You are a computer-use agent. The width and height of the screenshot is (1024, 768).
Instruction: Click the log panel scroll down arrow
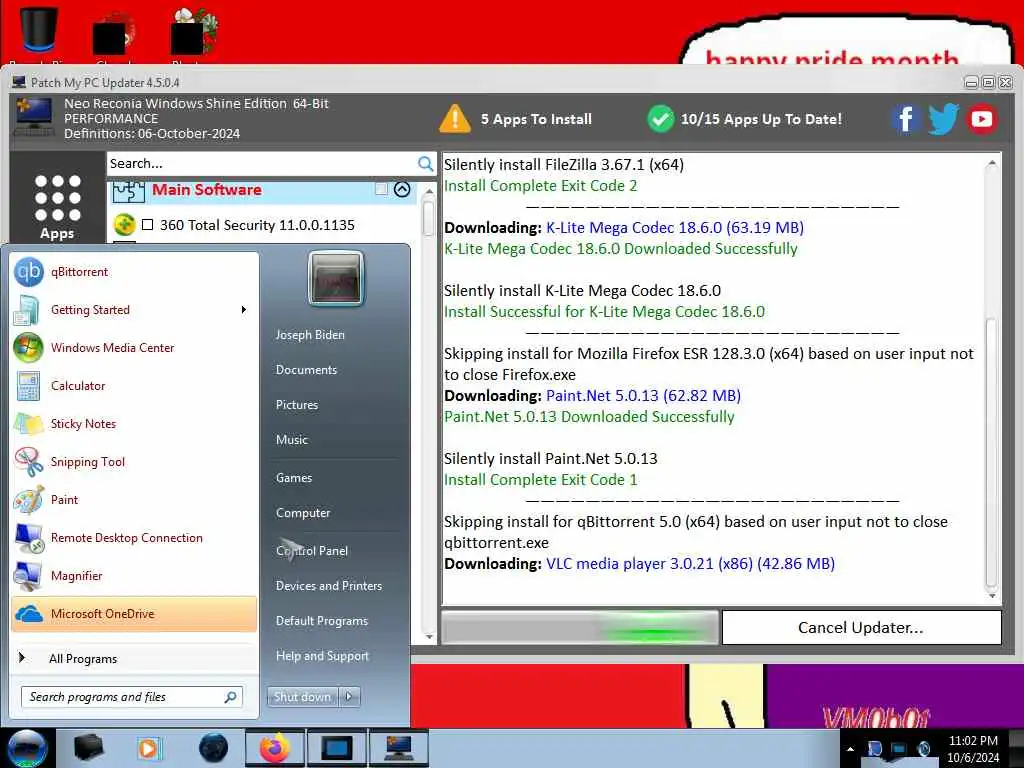click(x=991, y=596)
